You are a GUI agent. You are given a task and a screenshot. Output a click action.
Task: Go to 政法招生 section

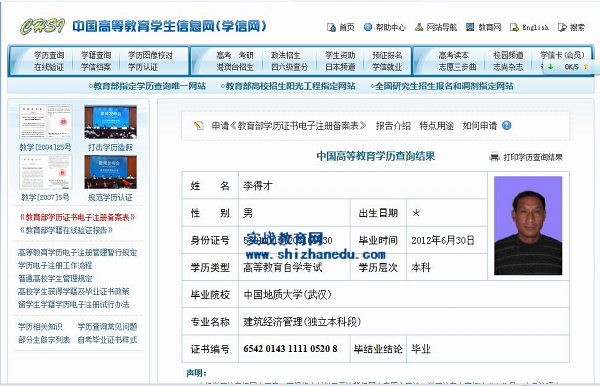285,55
